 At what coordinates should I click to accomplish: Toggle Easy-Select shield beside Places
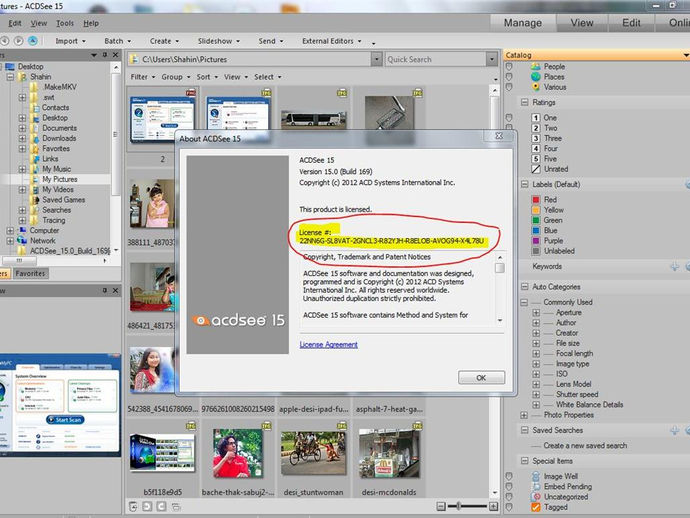tap(509, 77)
